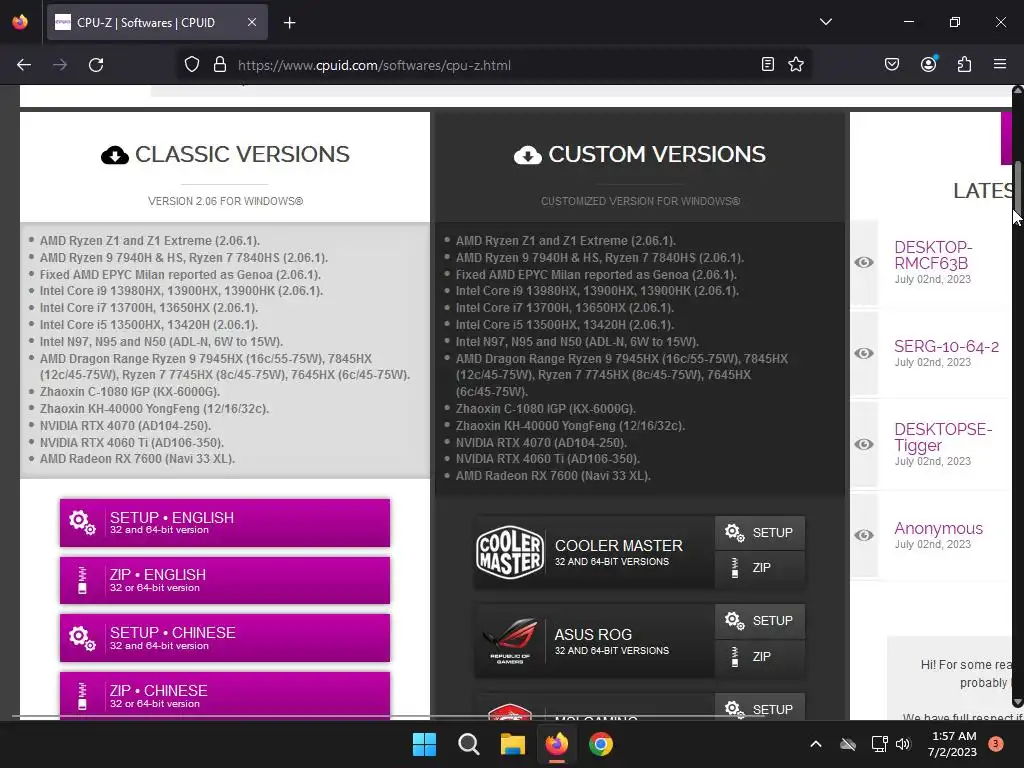The width and height of the screenshot is (1024, 768).
Task: Open the DESKTOP-RMCF63B validation link
Action: click(933, 255)
